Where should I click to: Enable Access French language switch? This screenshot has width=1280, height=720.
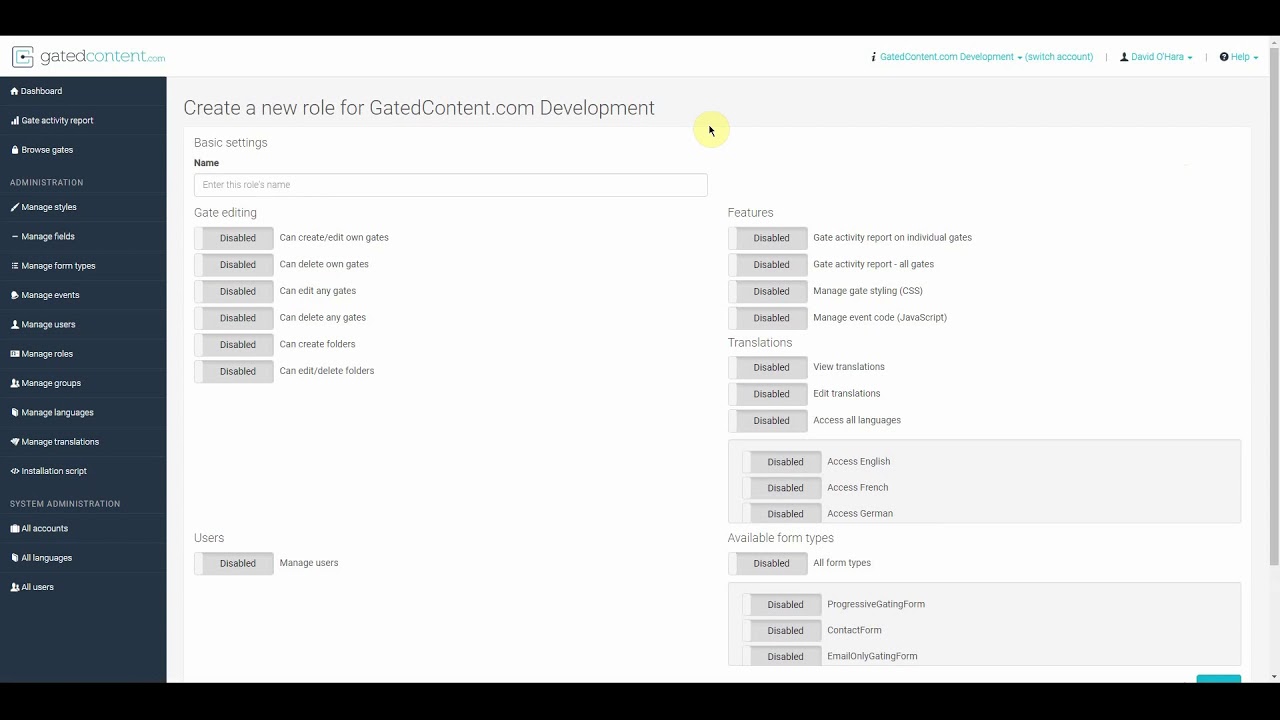coord(782,488)
